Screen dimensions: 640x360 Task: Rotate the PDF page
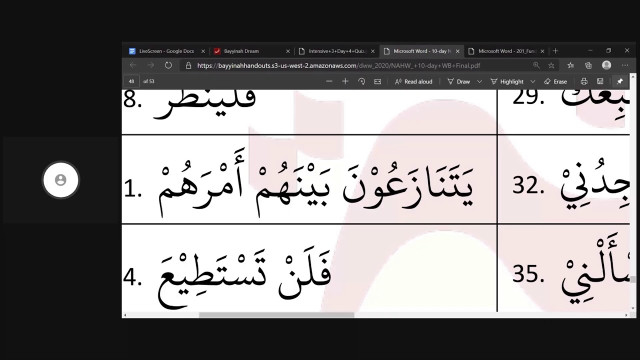coord(361,81)
